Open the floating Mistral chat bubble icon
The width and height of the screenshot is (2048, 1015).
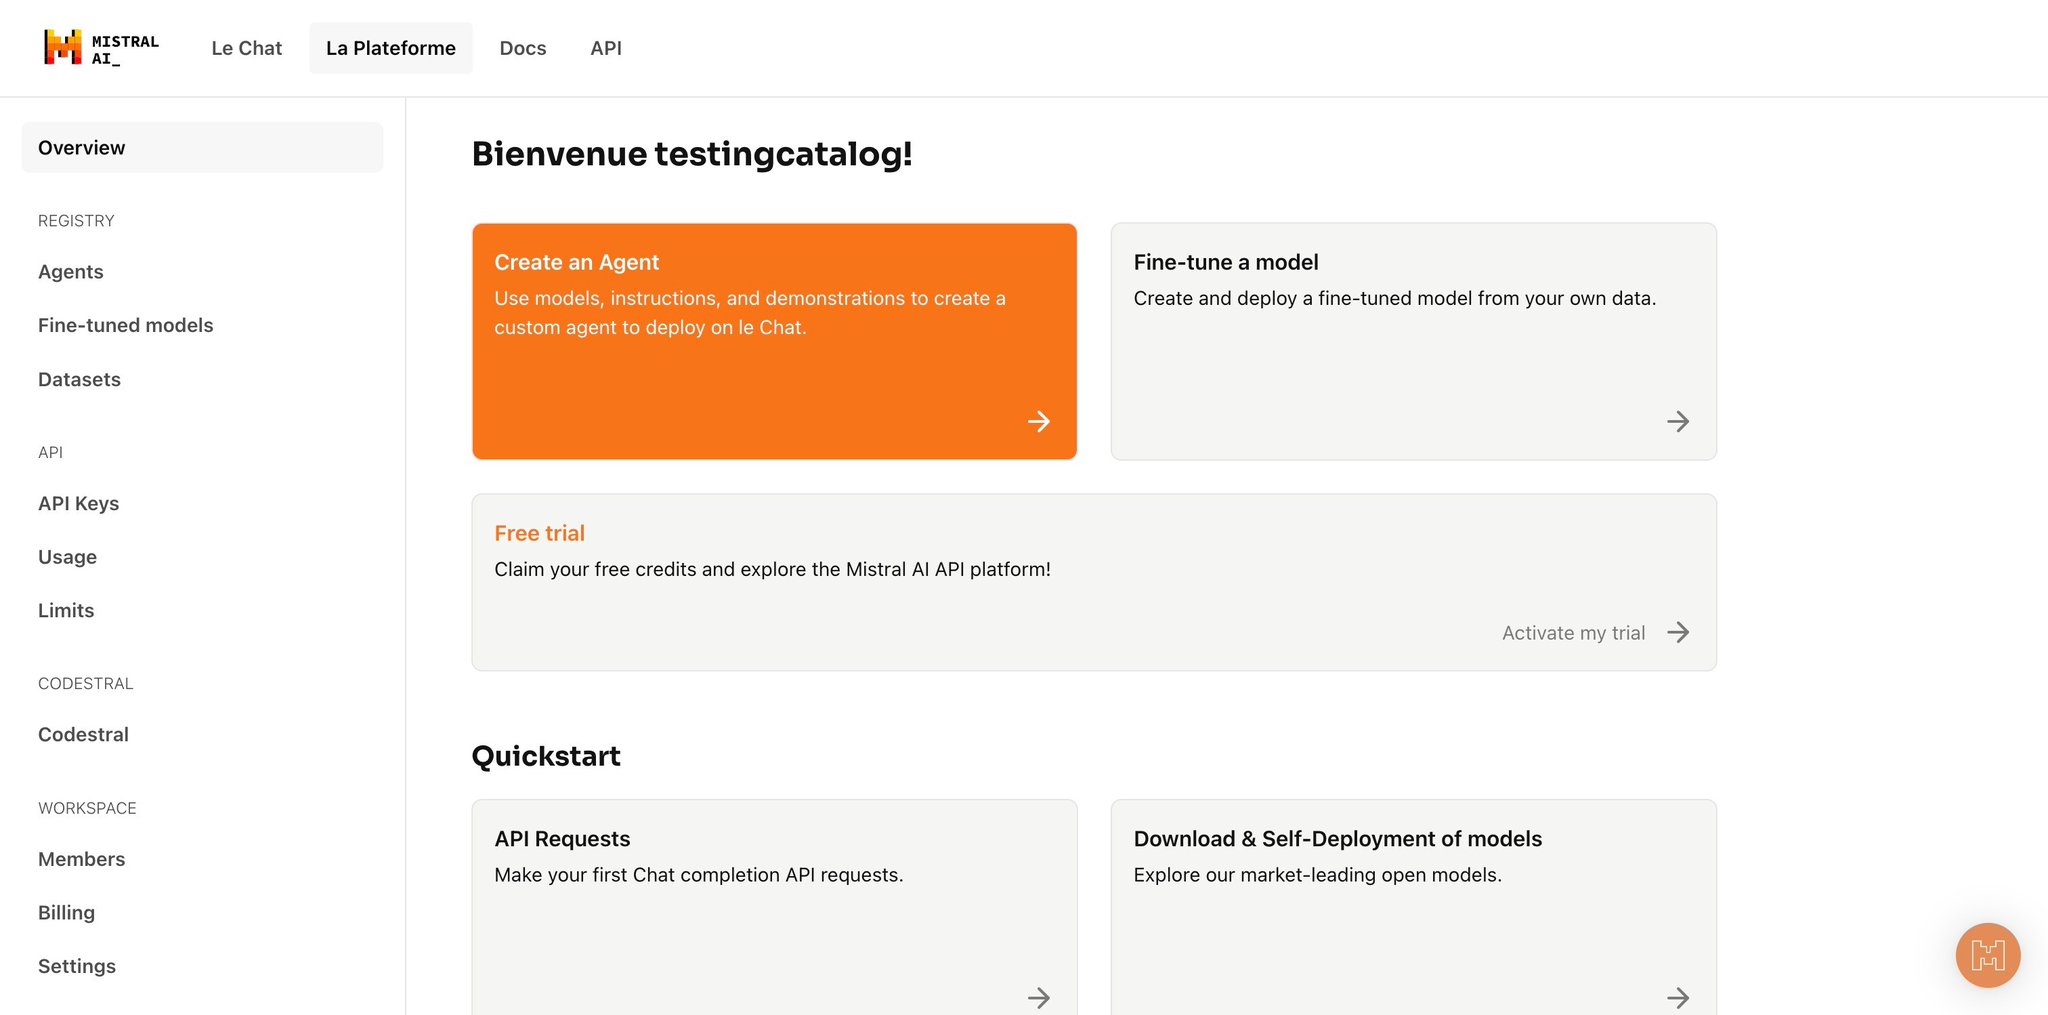(1987, 955)
